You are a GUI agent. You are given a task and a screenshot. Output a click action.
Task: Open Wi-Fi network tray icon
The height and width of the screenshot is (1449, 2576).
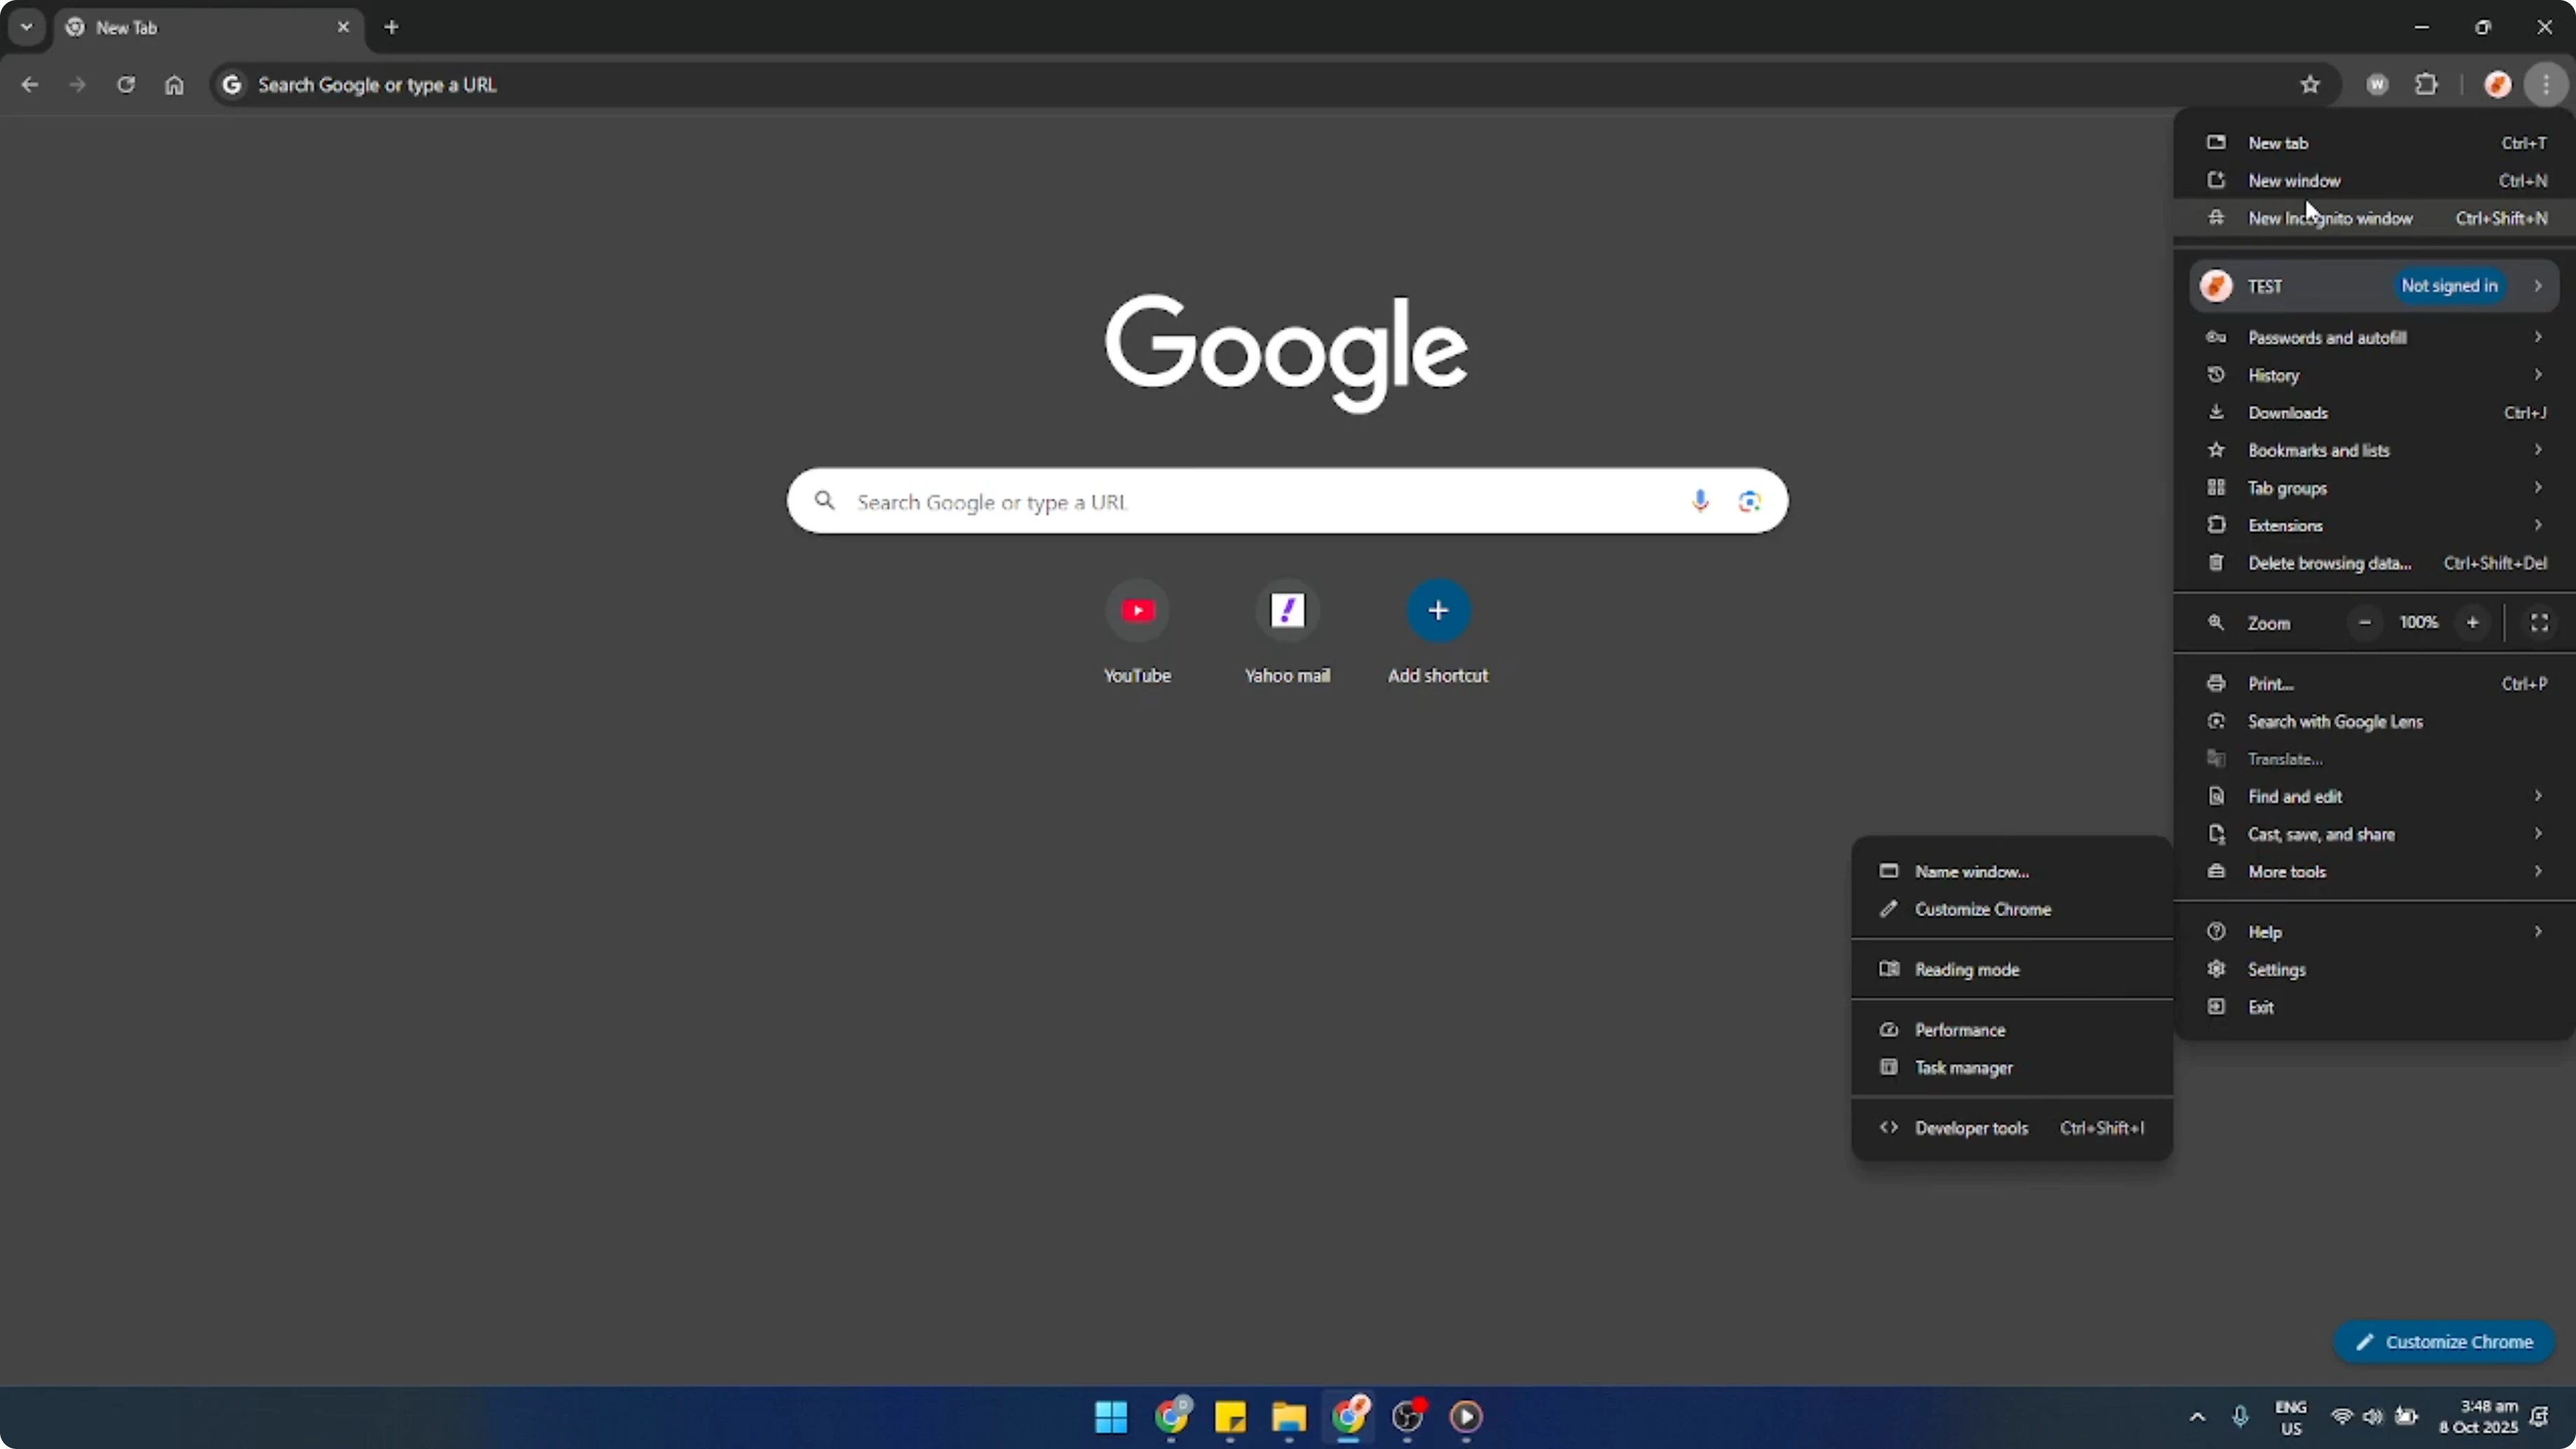click(2342, 1417)
